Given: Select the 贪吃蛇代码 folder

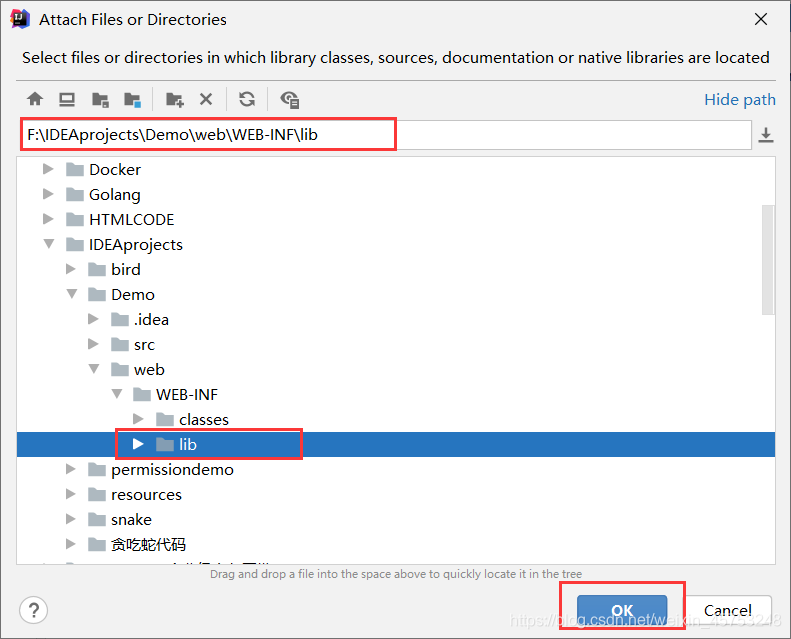Looking at the screenshot, I should pyautogui.click(x=137, y=545).
